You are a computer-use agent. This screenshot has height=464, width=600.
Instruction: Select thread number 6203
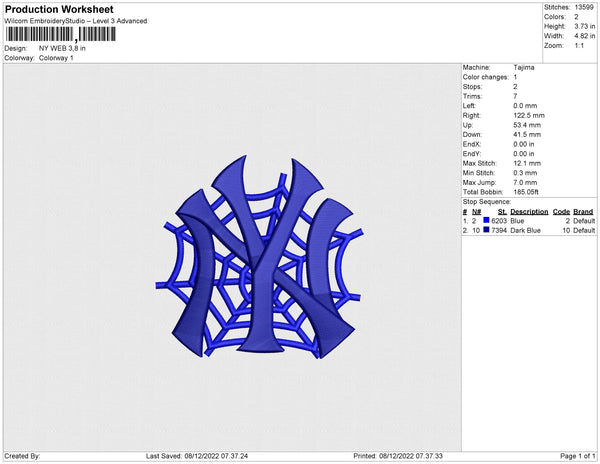click(499, 221)
